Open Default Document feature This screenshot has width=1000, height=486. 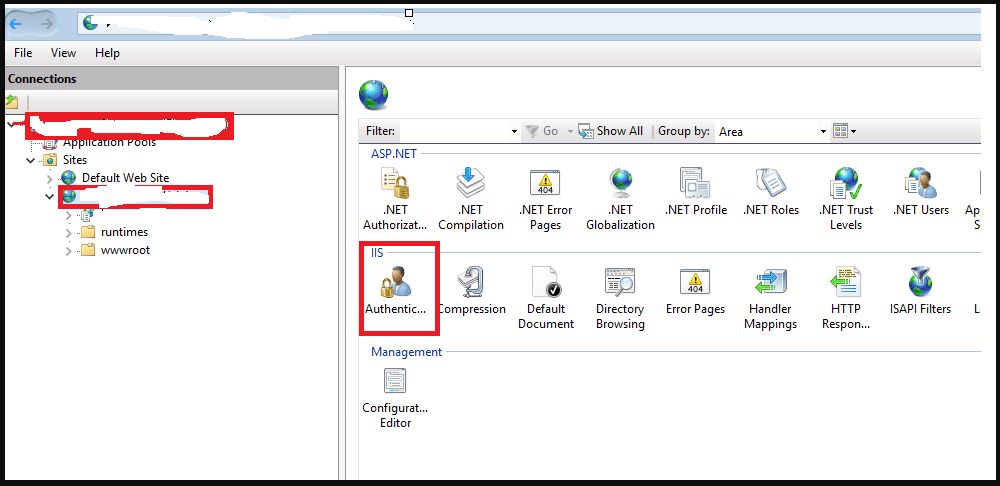[x=546, y=298]
